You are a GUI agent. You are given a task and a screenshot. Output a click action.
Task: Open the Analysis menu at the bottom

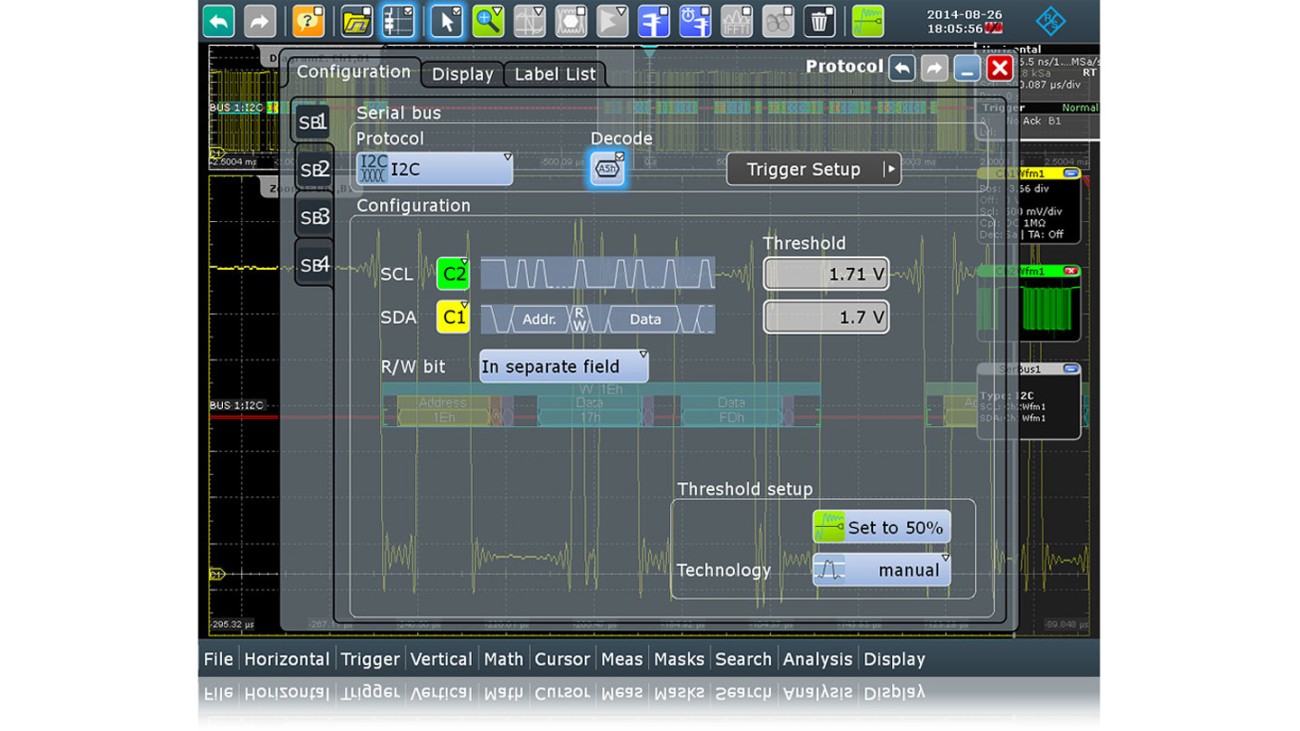click(818, 658)
